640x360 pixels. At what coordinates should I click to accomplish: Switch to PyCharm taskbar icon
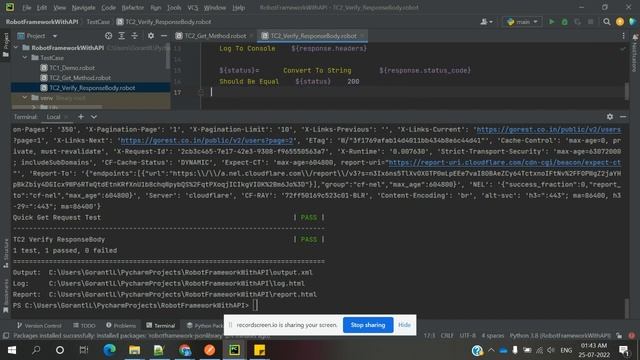coord(234,350)
